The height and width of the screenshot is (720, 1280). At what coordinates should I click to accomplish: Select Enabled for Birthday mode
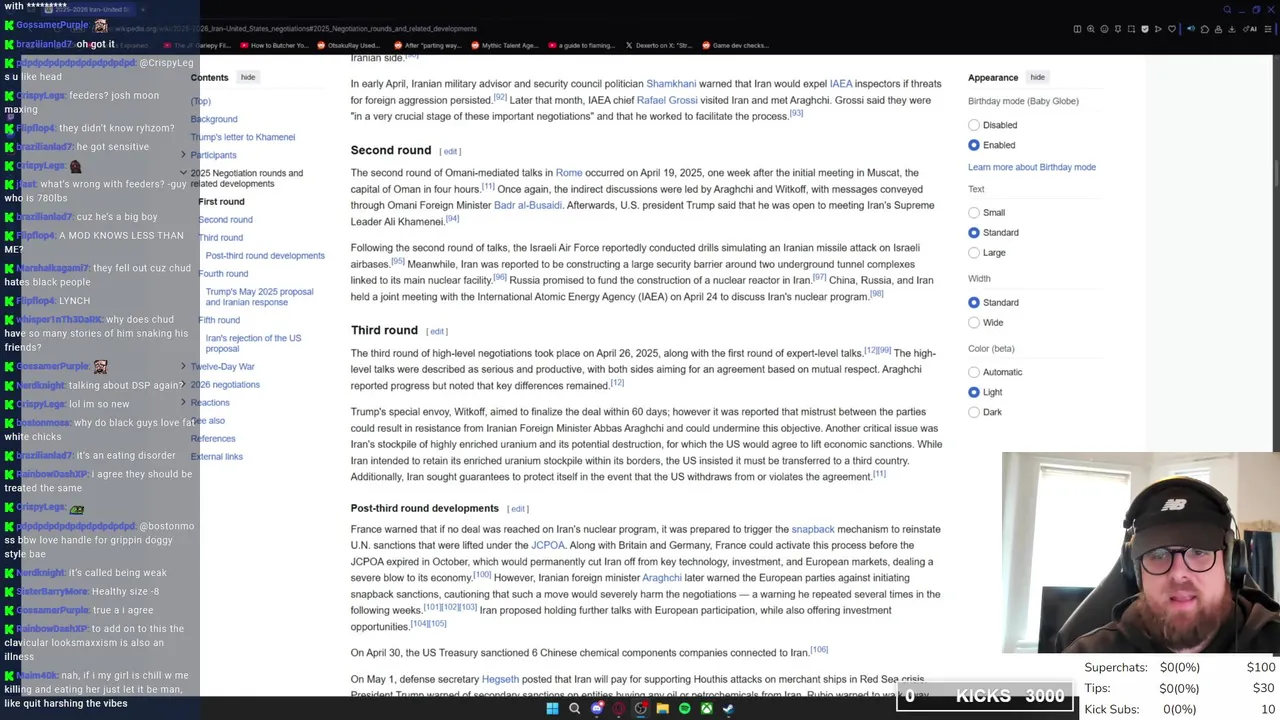[974, 145]
